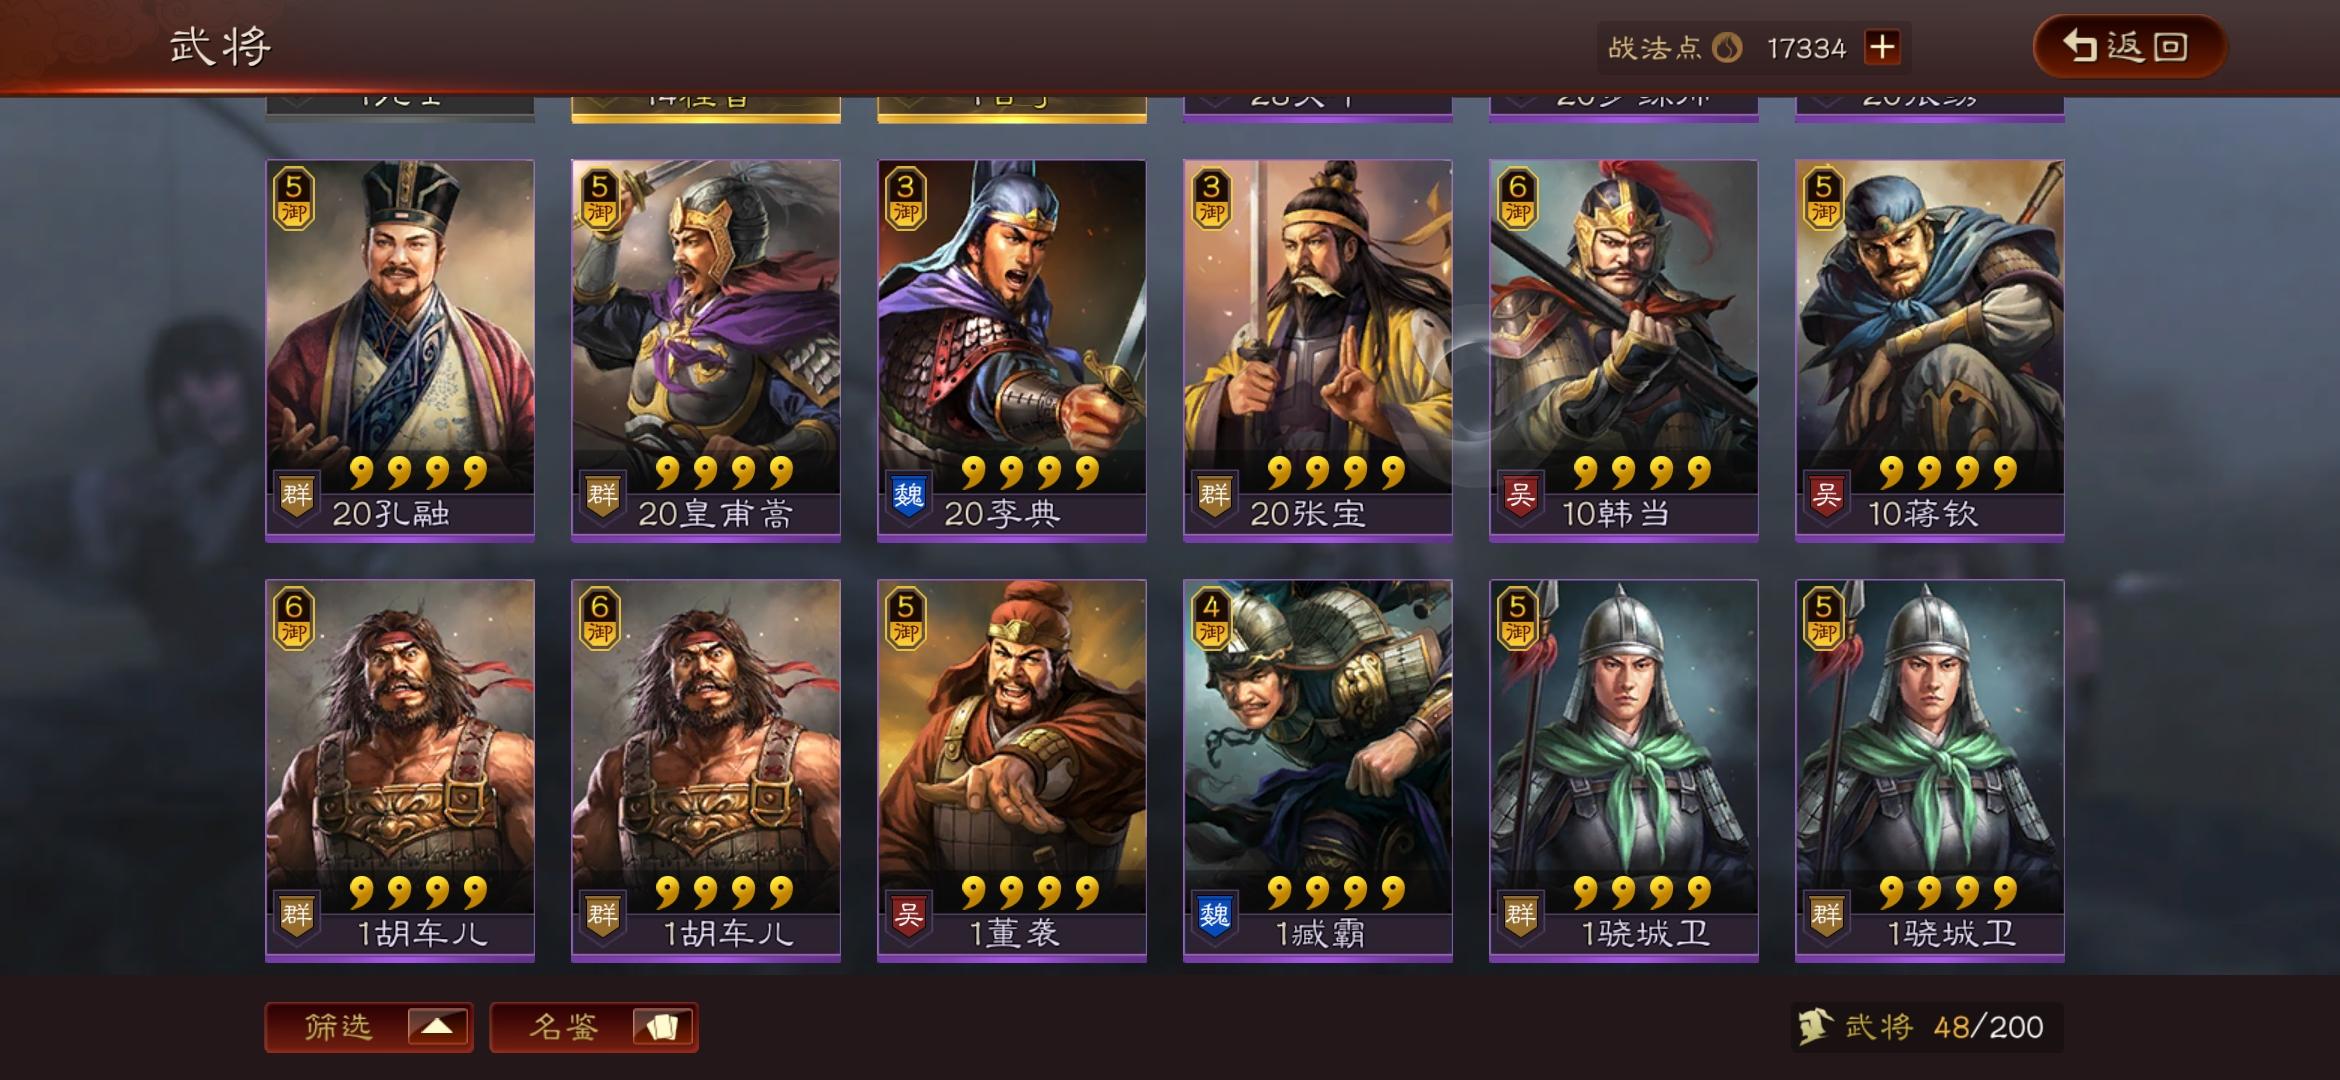Select the 皇甫嵩 general card
This screenshot has height=1080, width=2340.
(706, 350)
